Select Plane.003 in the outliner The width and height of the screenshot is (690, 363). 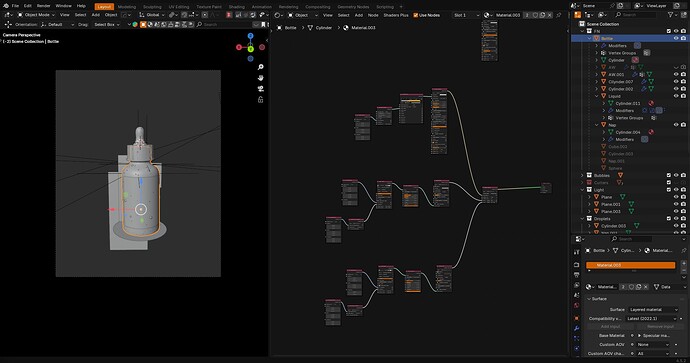pyautogui.click(x=611, y=212)
